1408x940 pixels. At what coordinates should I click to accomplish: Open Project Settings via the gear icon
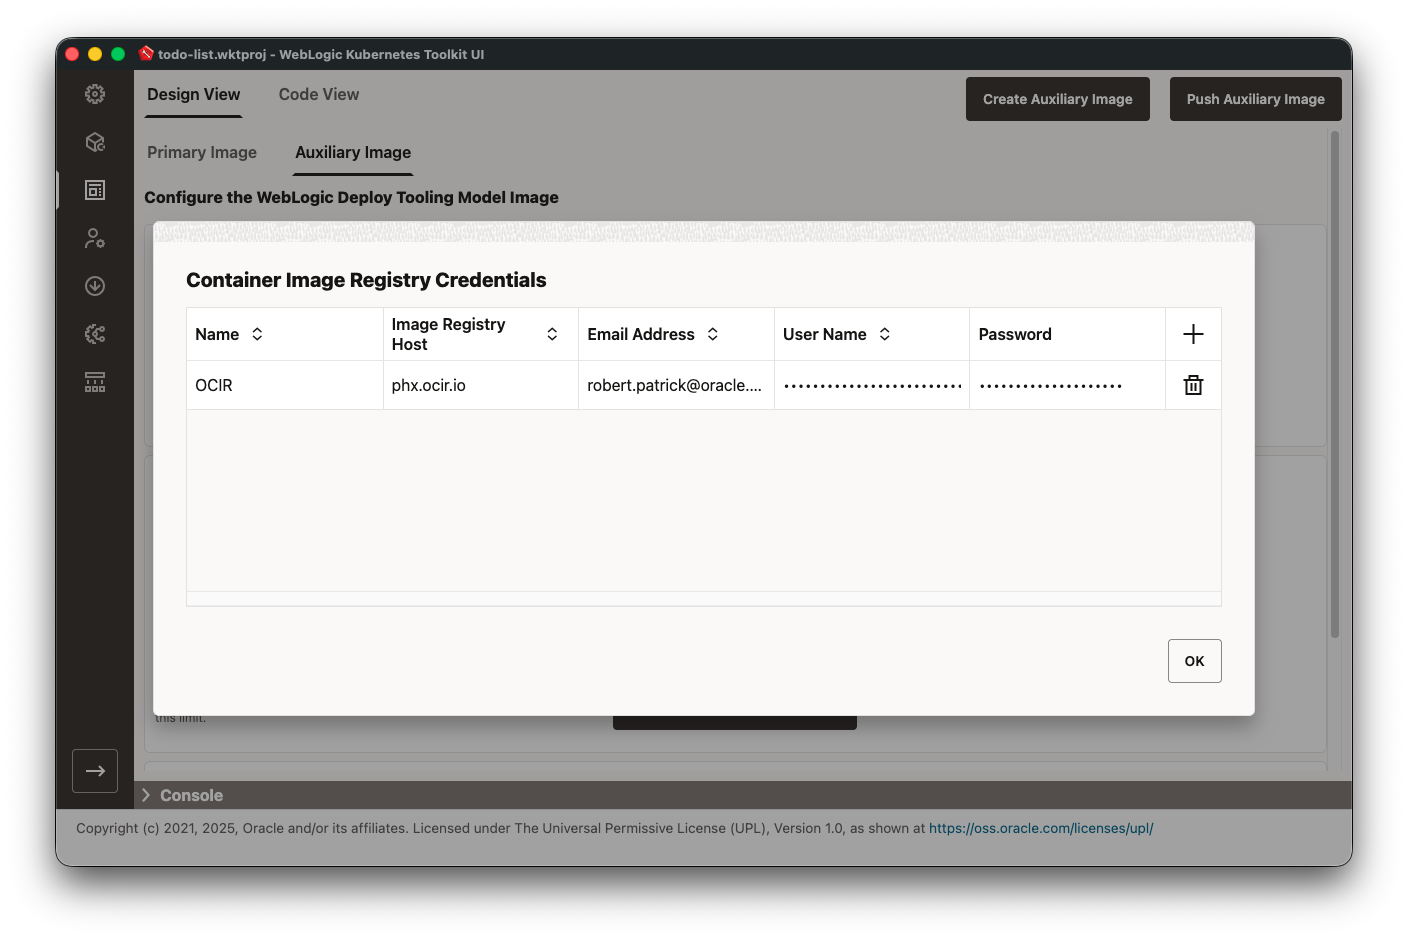[94, 93]
